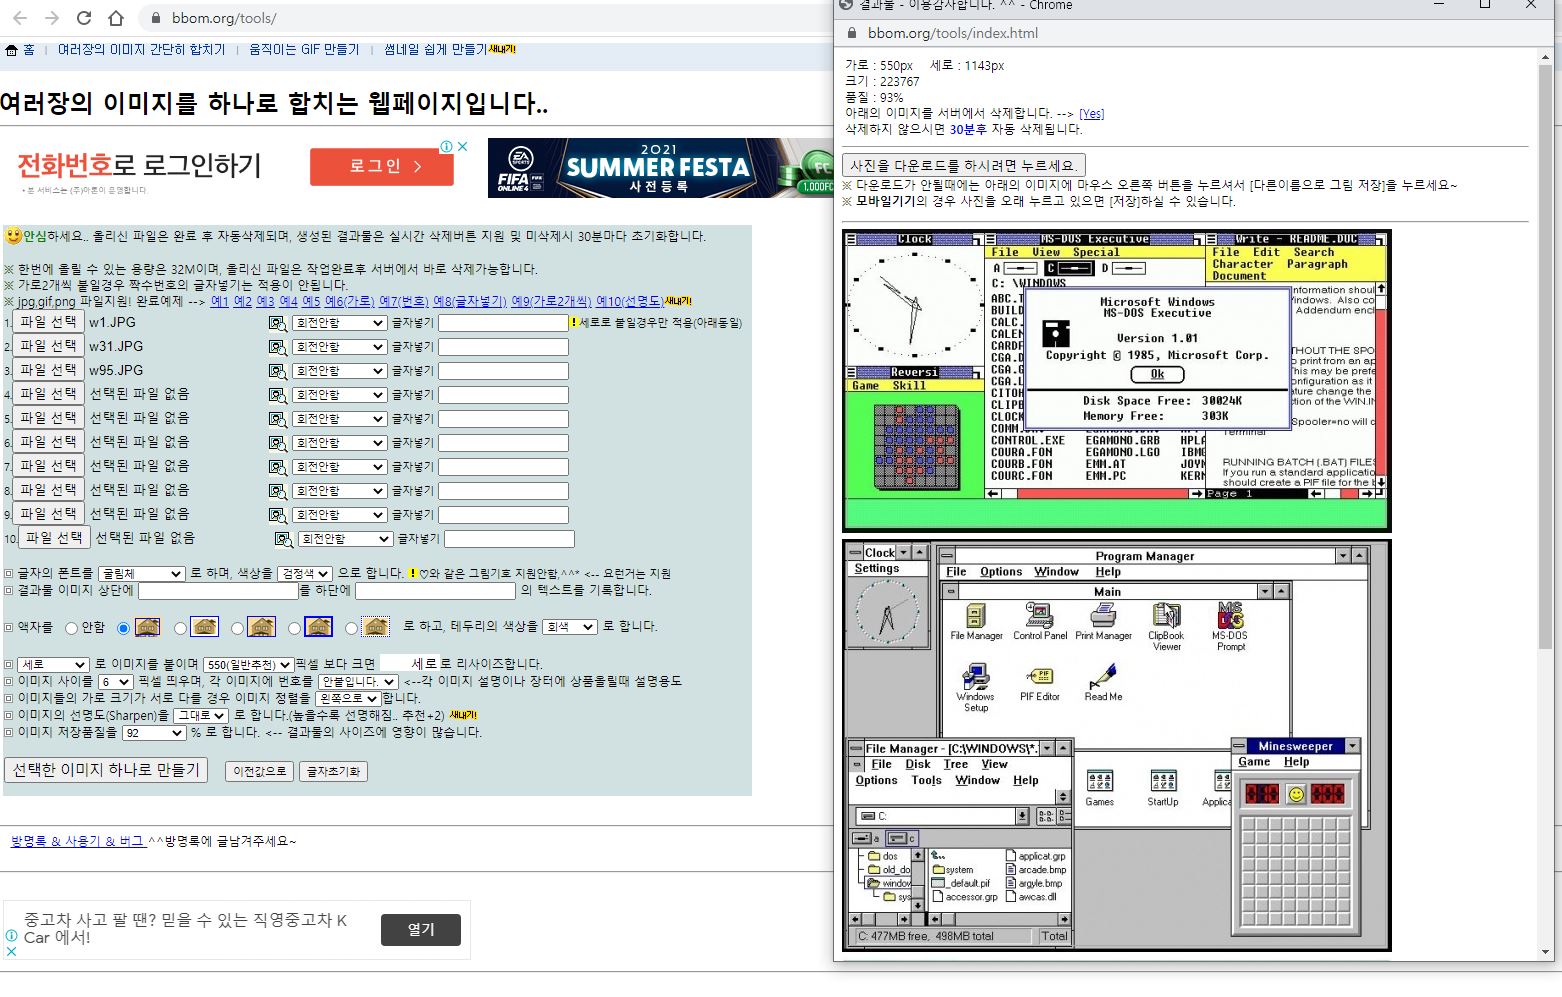The height and width of the screenshot is (997, 1562).
Task: Click the preview magnifier icon for row 3 (w95.JPG)
Action: point(277,371)
